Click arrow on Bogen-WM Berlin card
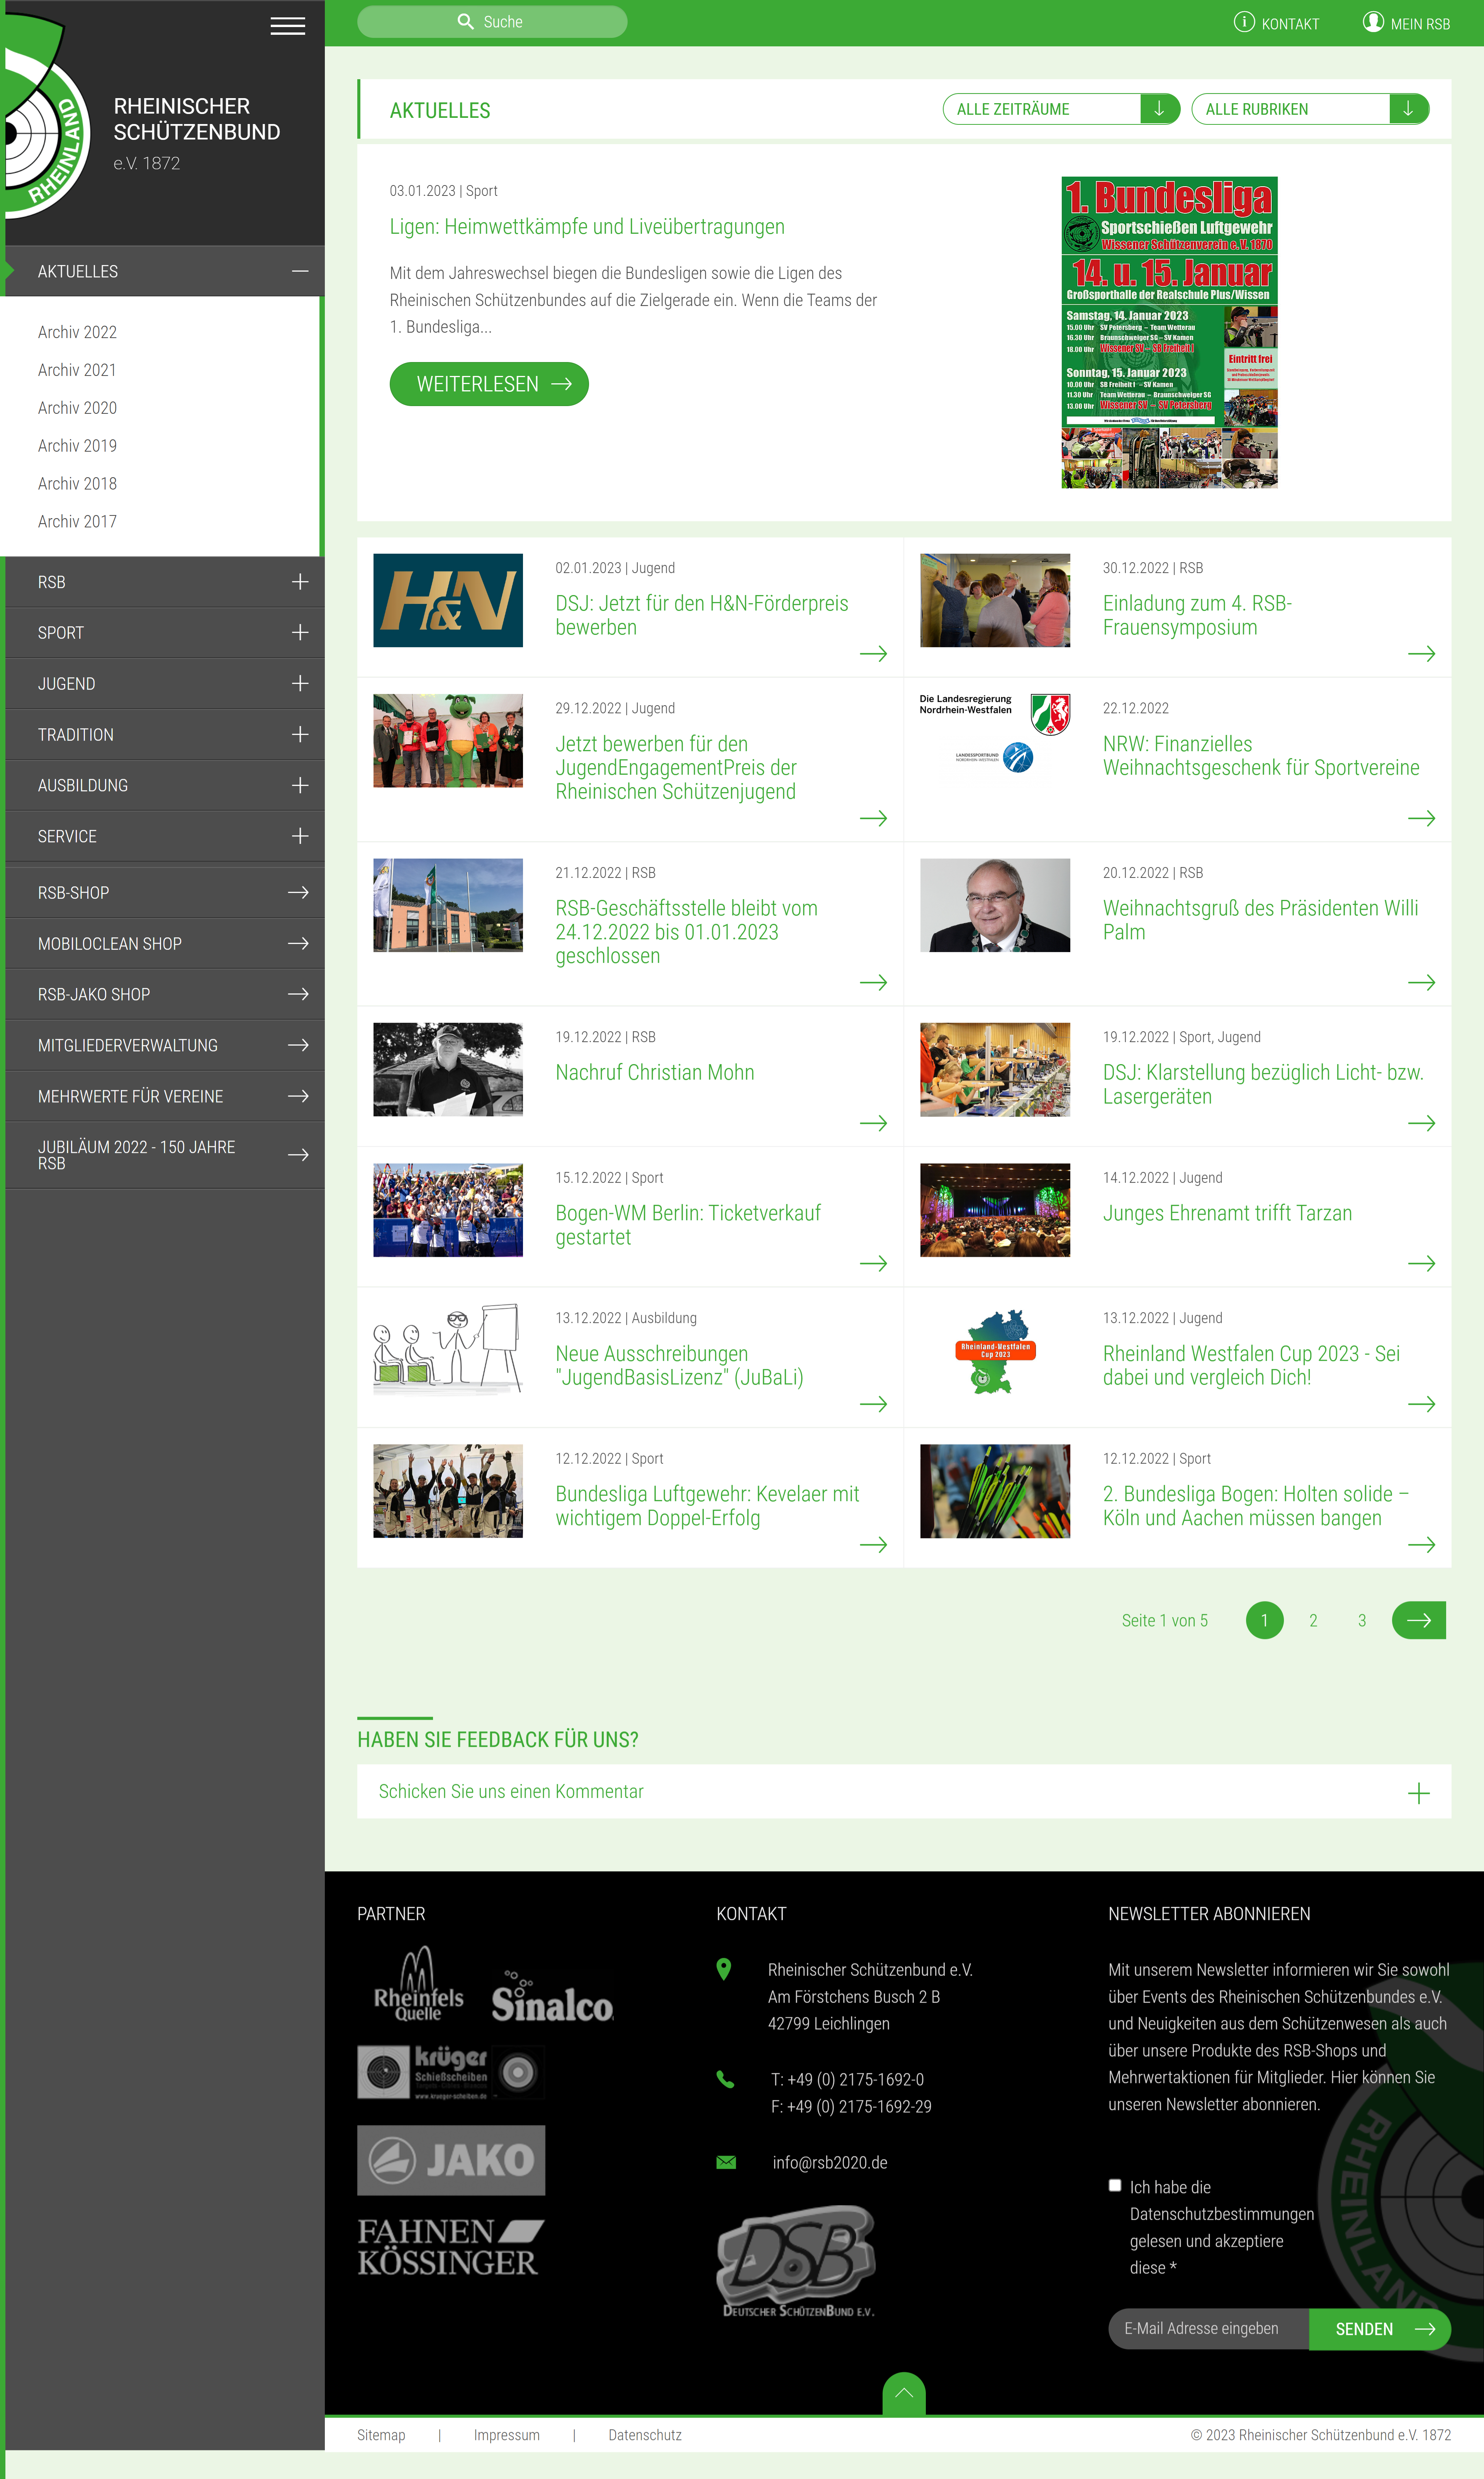Image resolution: width=1484 pixels, height=2479 pixels. click(x=873, y=1263)
